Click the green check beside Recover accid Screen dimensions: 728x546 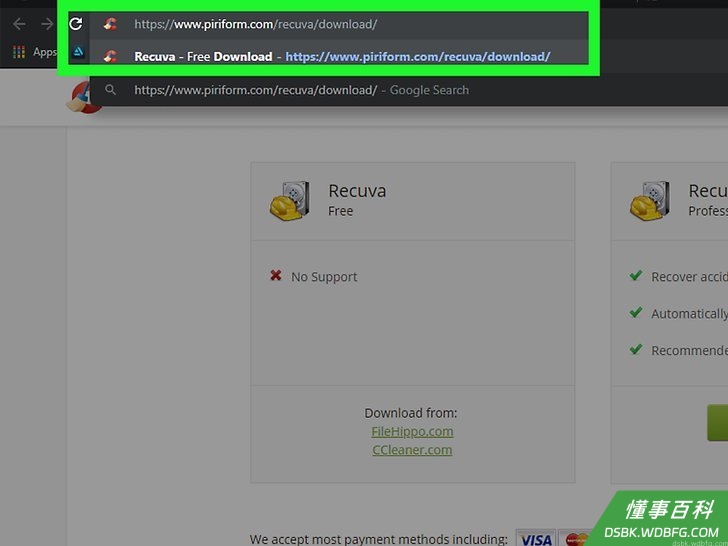(x=636, y=275)
